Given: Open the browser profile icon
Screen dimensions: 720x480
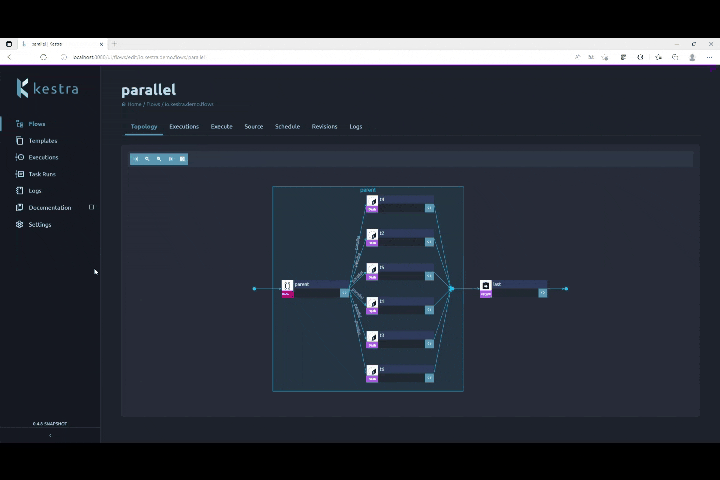Looking at the screenshot, I should 692,57.
